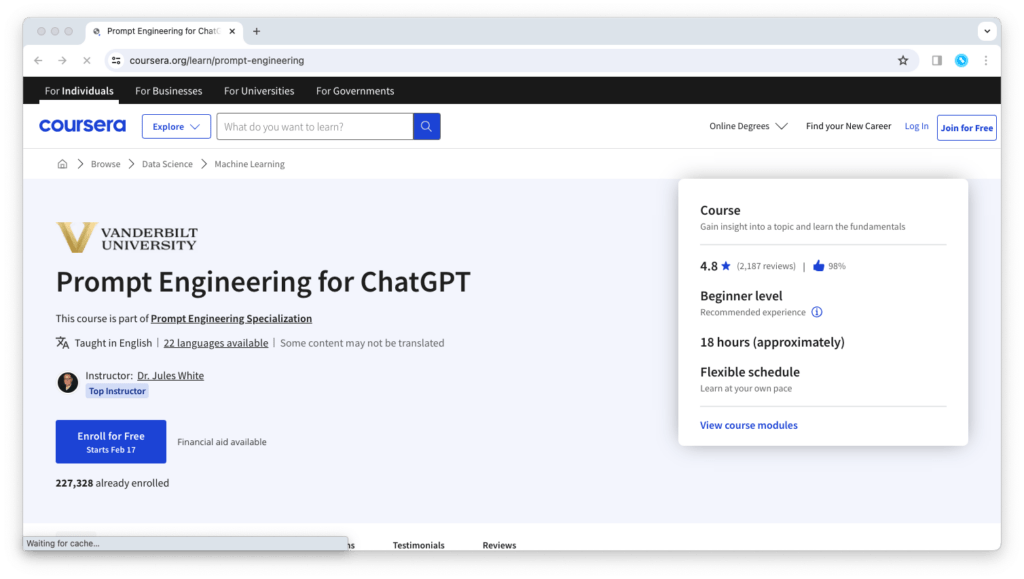Switch to For Businesses
The height and width of the screenshot is (579, 1024).
168,91
